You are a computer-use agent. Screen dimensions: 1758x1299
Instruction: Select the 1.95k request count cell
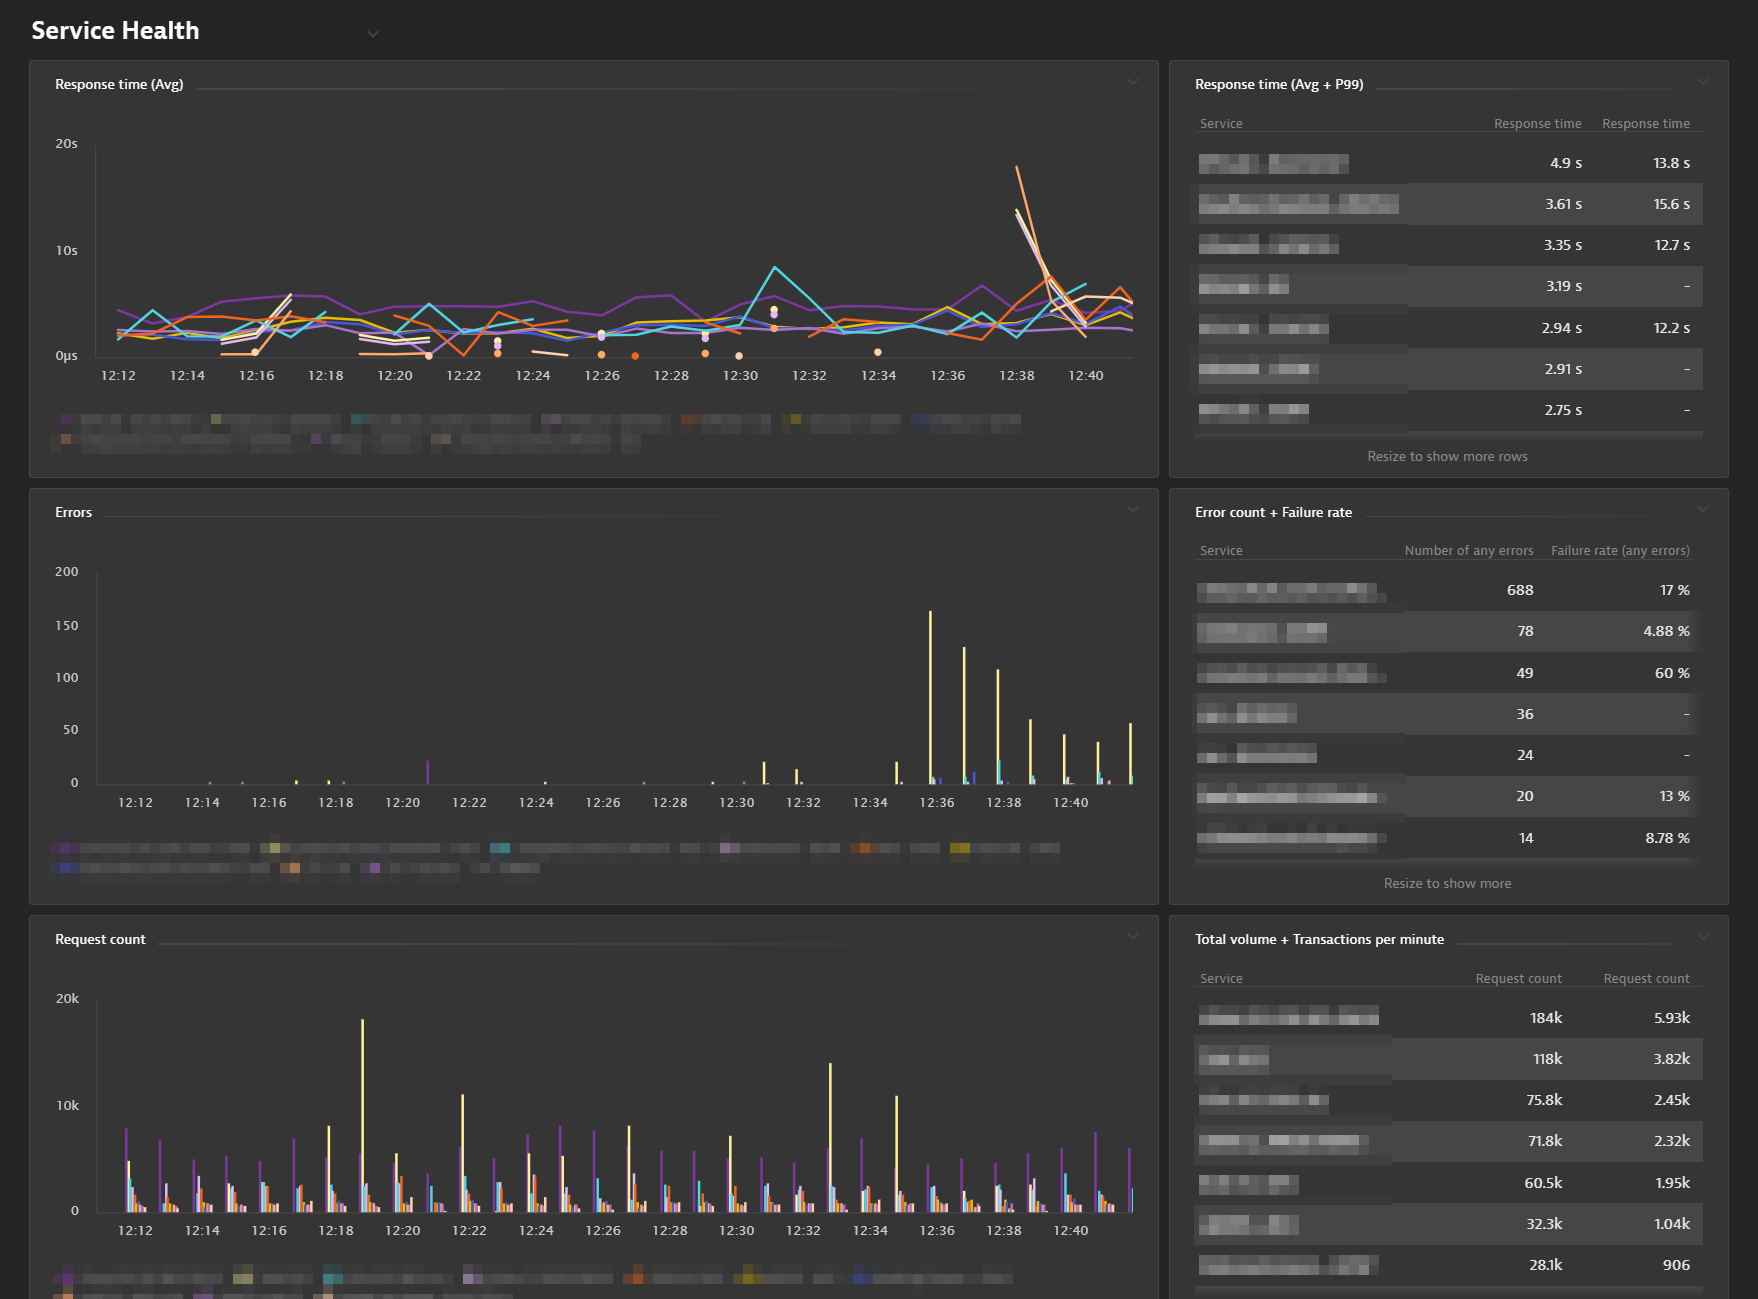point(1672,1183)
